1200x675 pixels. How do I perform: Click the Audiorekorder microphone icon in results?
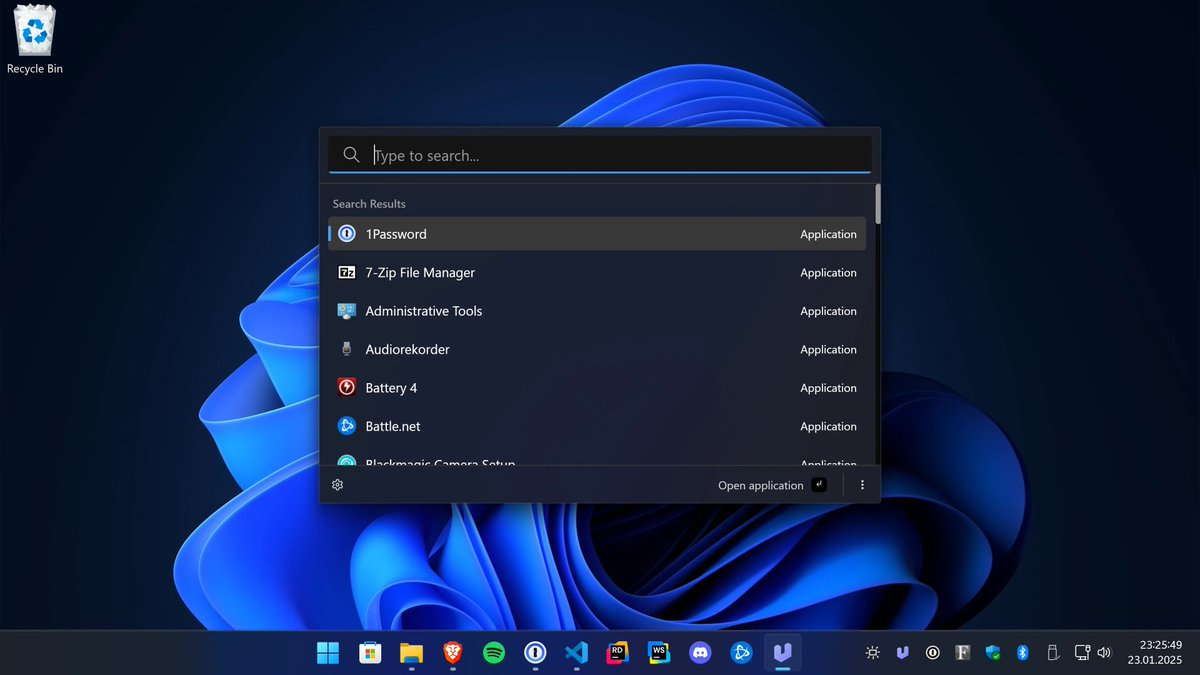pyautogui.click(x=347, y=349)
